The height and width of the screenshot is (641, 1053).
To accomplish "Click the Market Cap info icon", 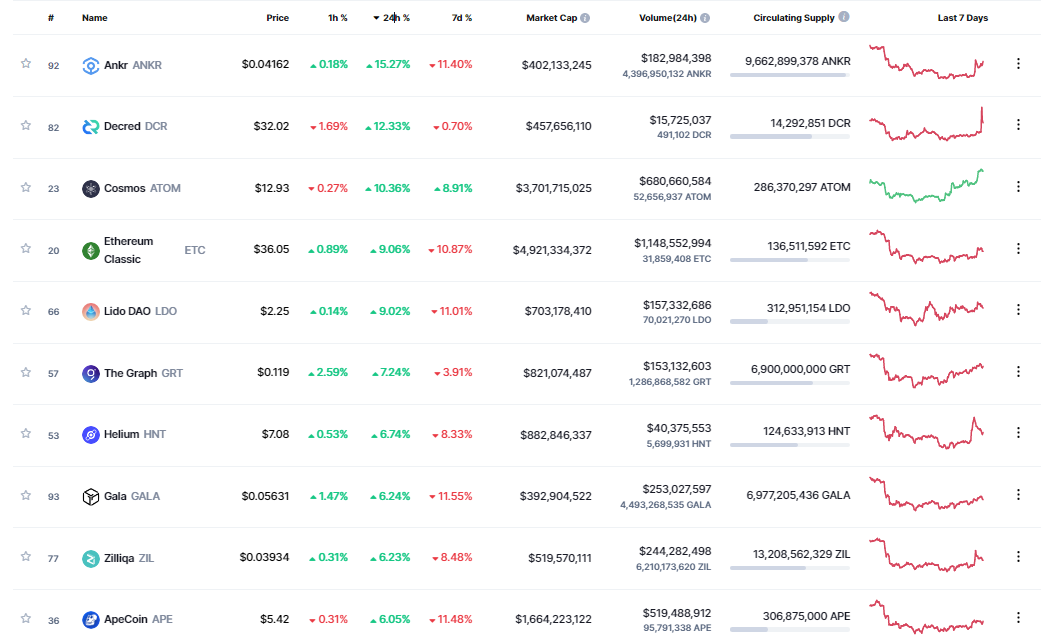I will tap(585, 18).
